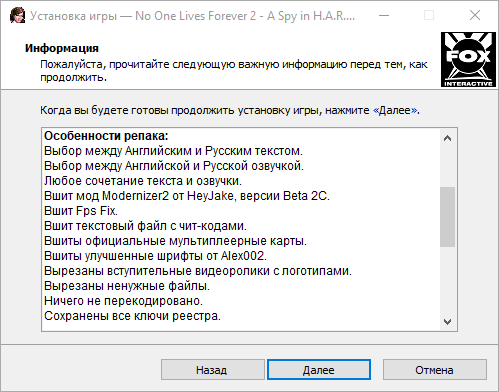Click line about шрифты от Alex002

156,256
